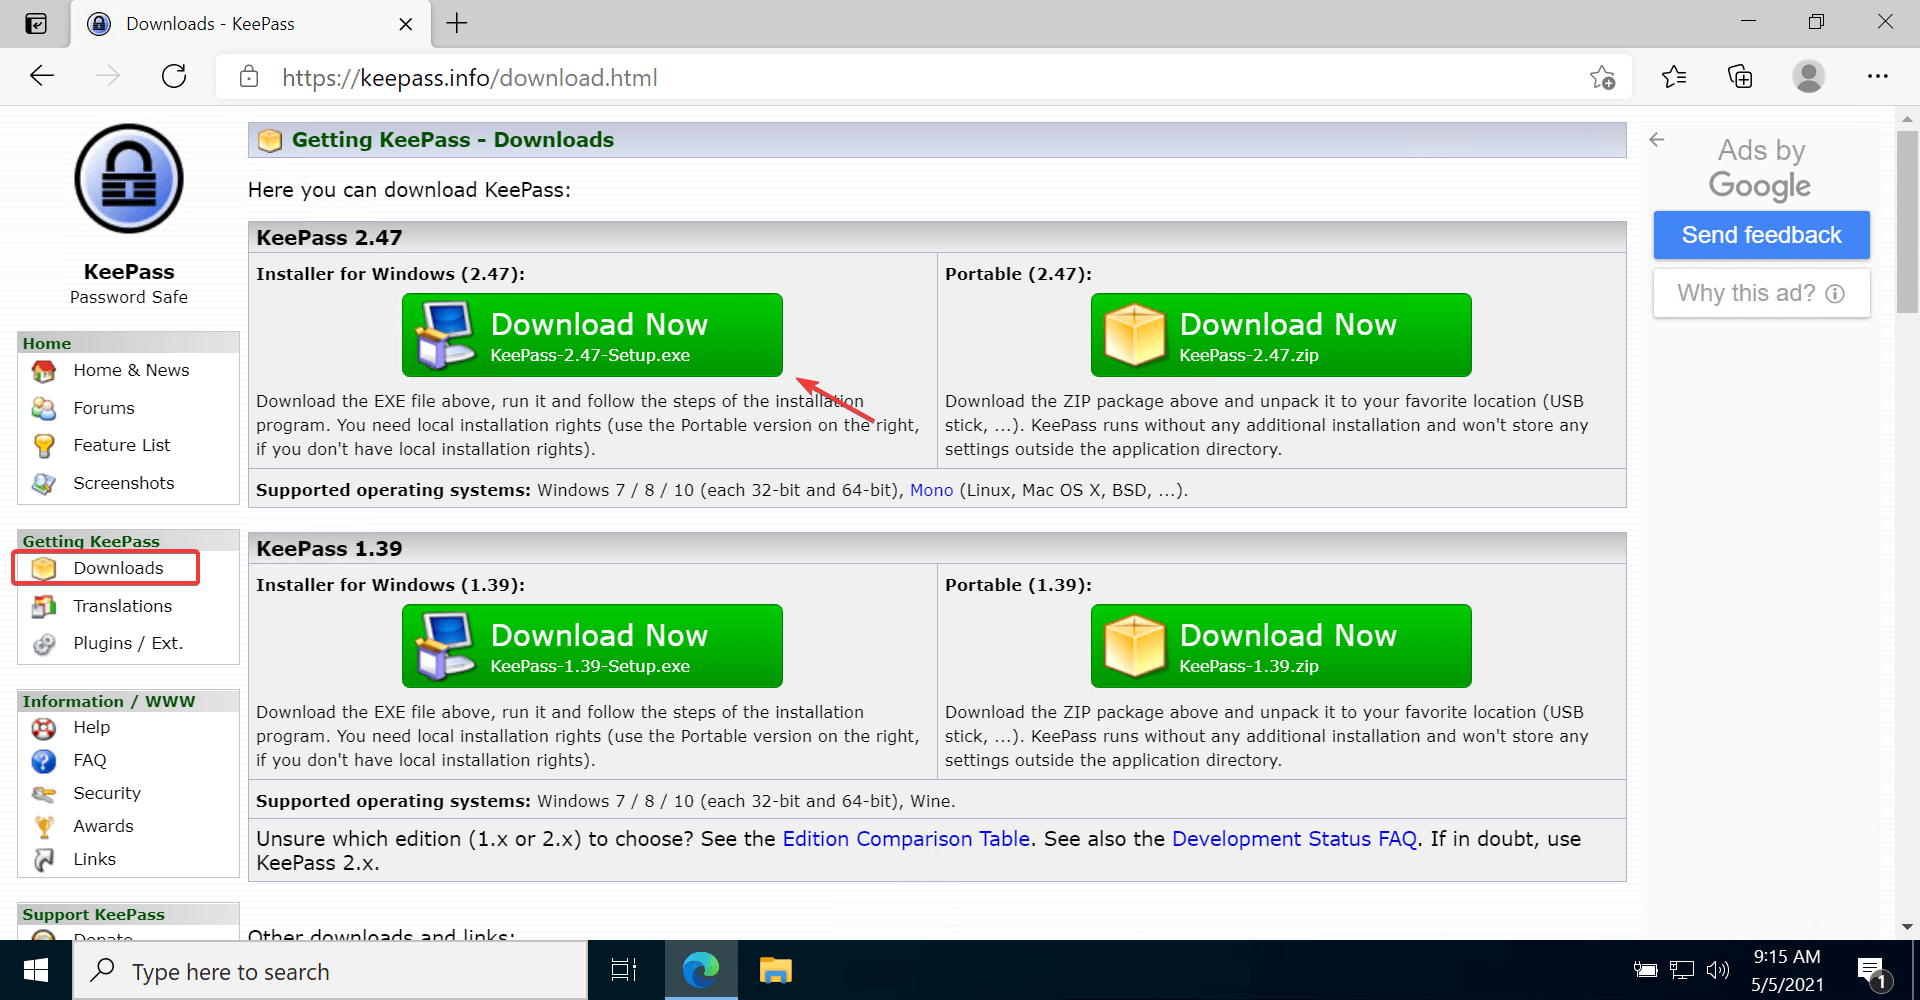This screenshot has height=1000, width=1920.
Task: Click the Send feedback button
Action: tap(1761, 235)
